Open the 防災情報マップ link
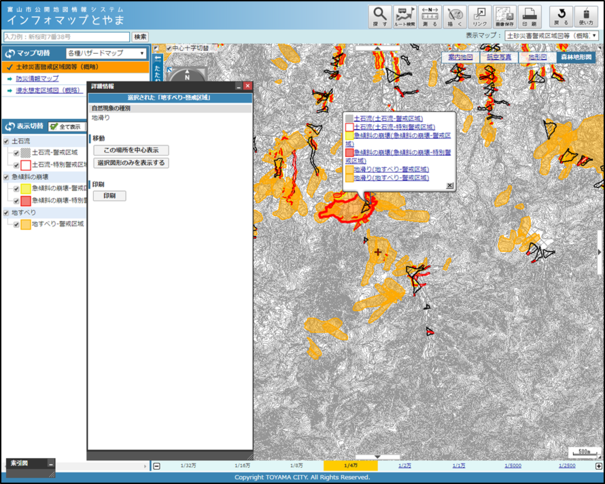Screen dimensions: 605x484 click(x=37, y=79)
